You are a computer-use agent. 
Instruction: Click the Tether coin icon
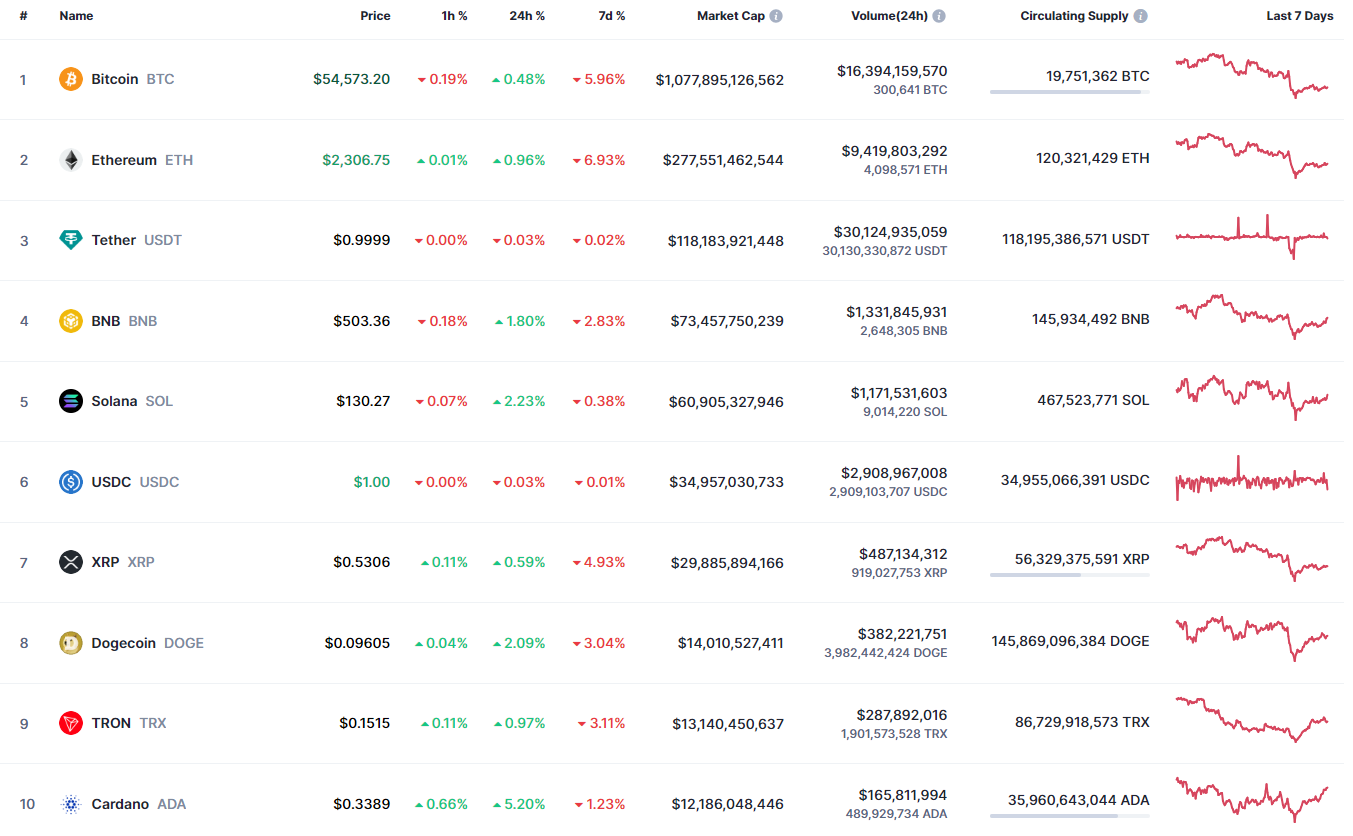point(71,240)
